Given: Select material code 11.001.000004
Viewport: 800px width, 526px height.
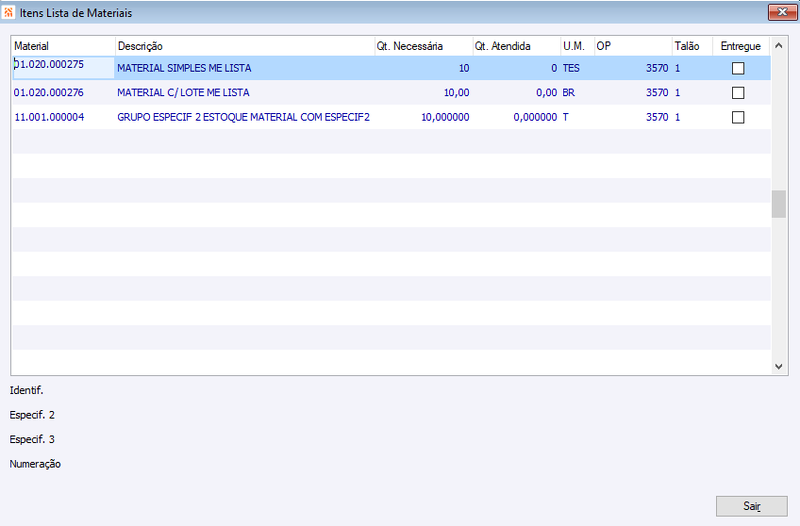Looking at the screenshot, I should click(49, 117).
